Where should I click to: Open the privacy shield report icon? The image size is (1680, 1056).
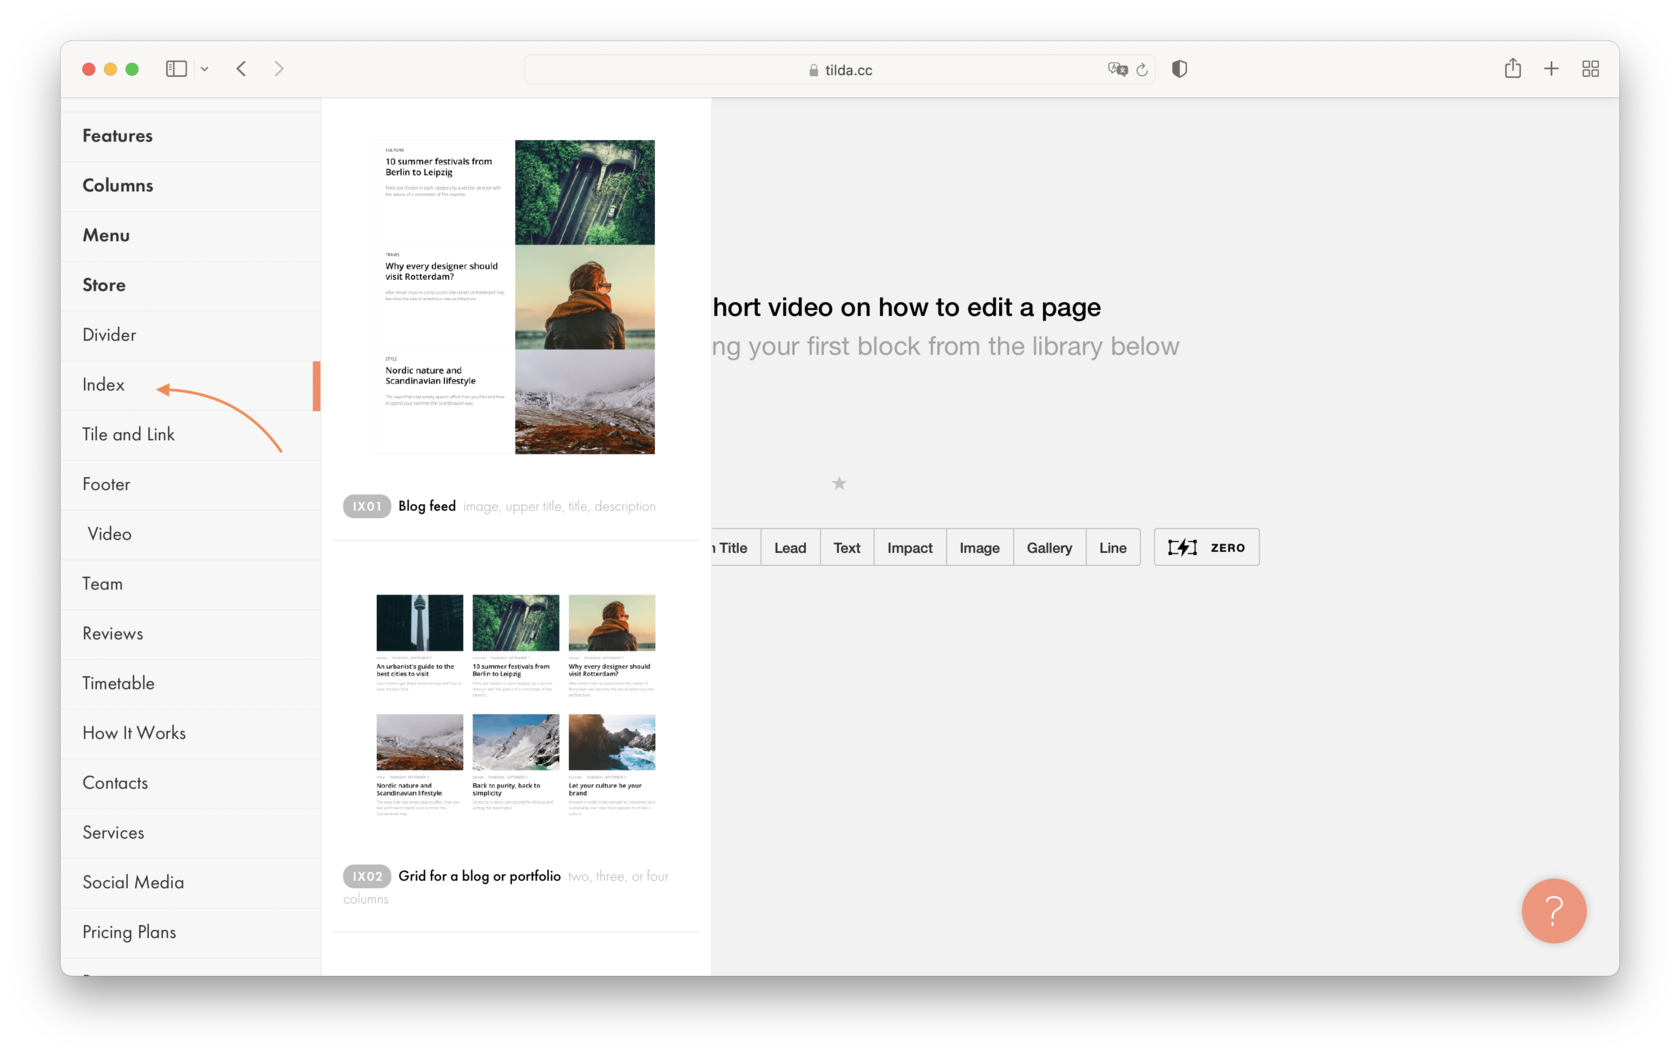pos(1180,69)
